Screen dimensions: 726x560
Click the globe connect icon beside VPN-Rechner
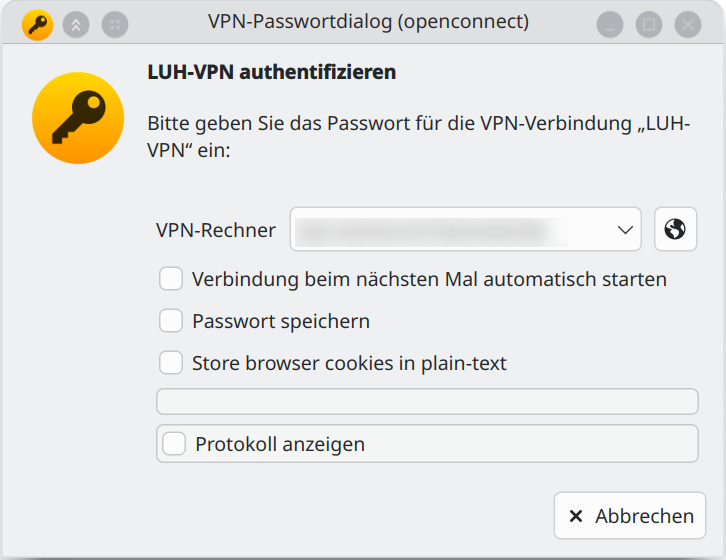tap(675, 230)
